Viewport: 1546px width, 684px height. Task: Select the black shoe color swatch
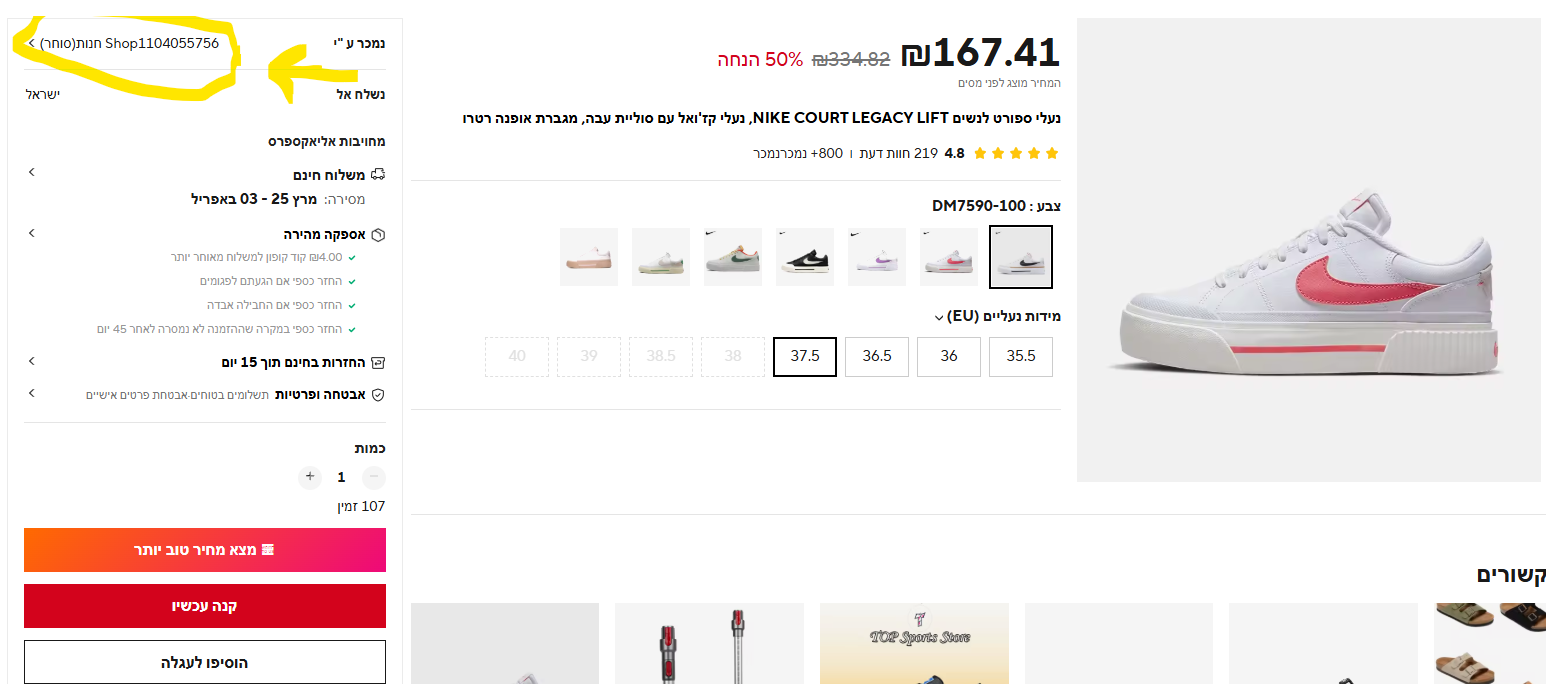tap(805, 257)
